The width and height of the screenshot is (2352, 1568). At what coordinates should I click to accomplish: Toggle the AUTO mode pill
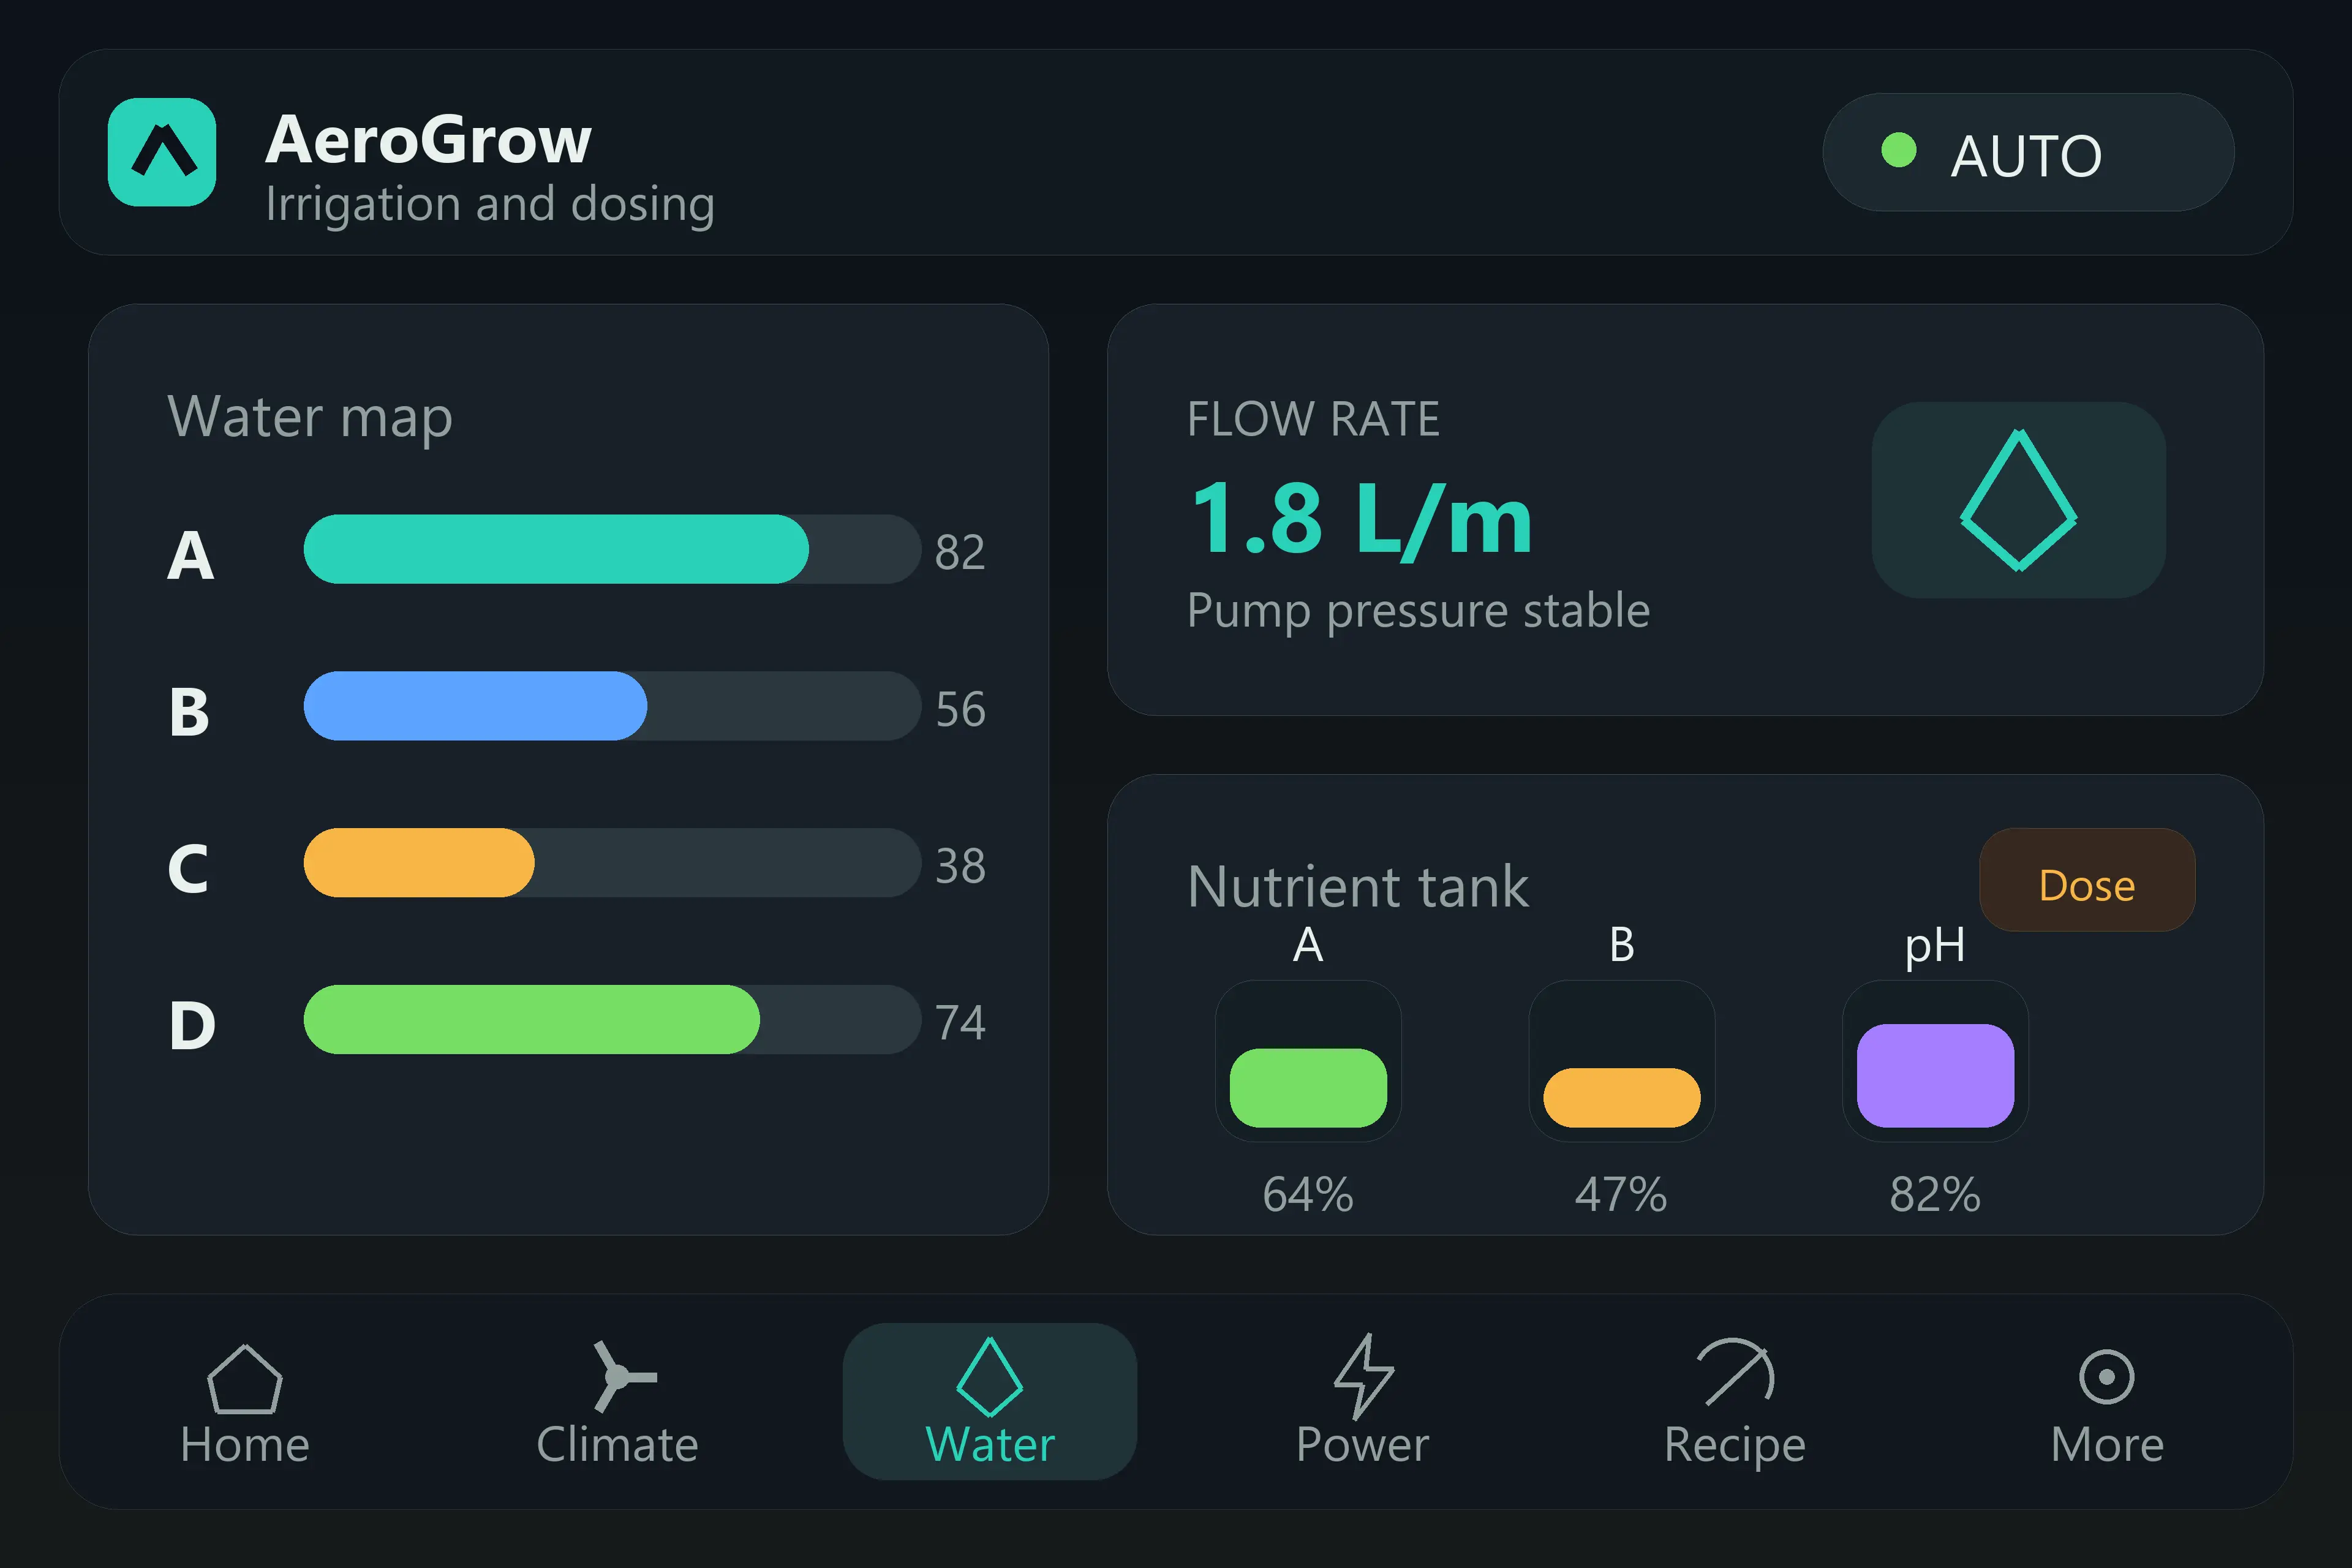pyautogui.click(x=2028, y=152)
